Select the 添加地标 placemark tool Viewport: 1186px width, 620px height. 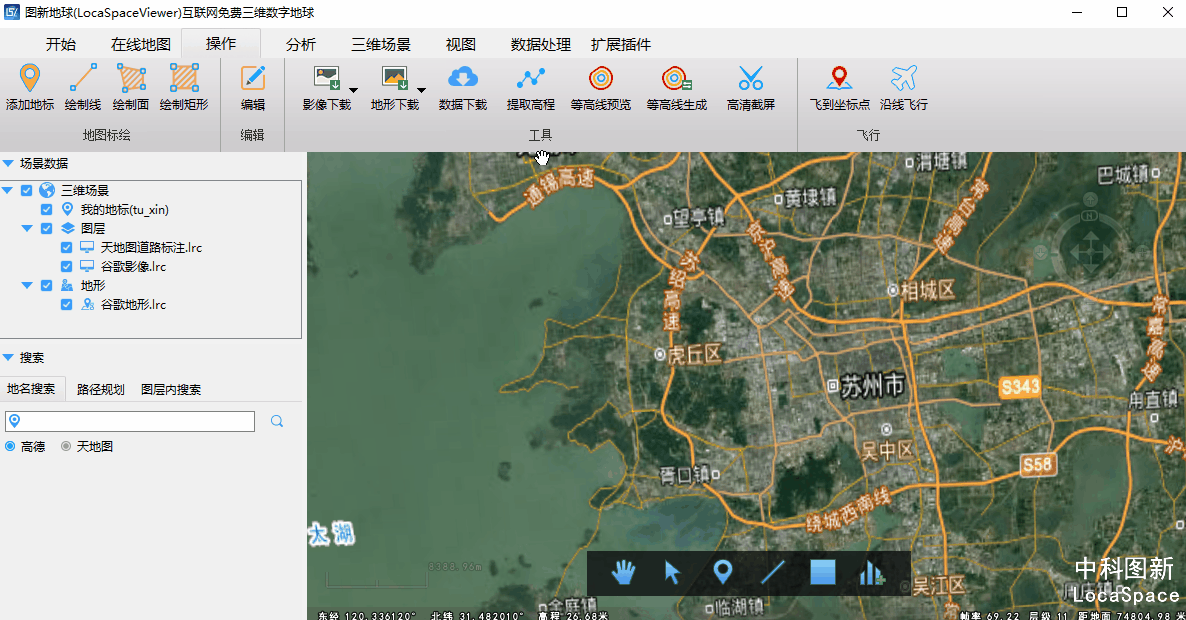(x=29, y=87)
